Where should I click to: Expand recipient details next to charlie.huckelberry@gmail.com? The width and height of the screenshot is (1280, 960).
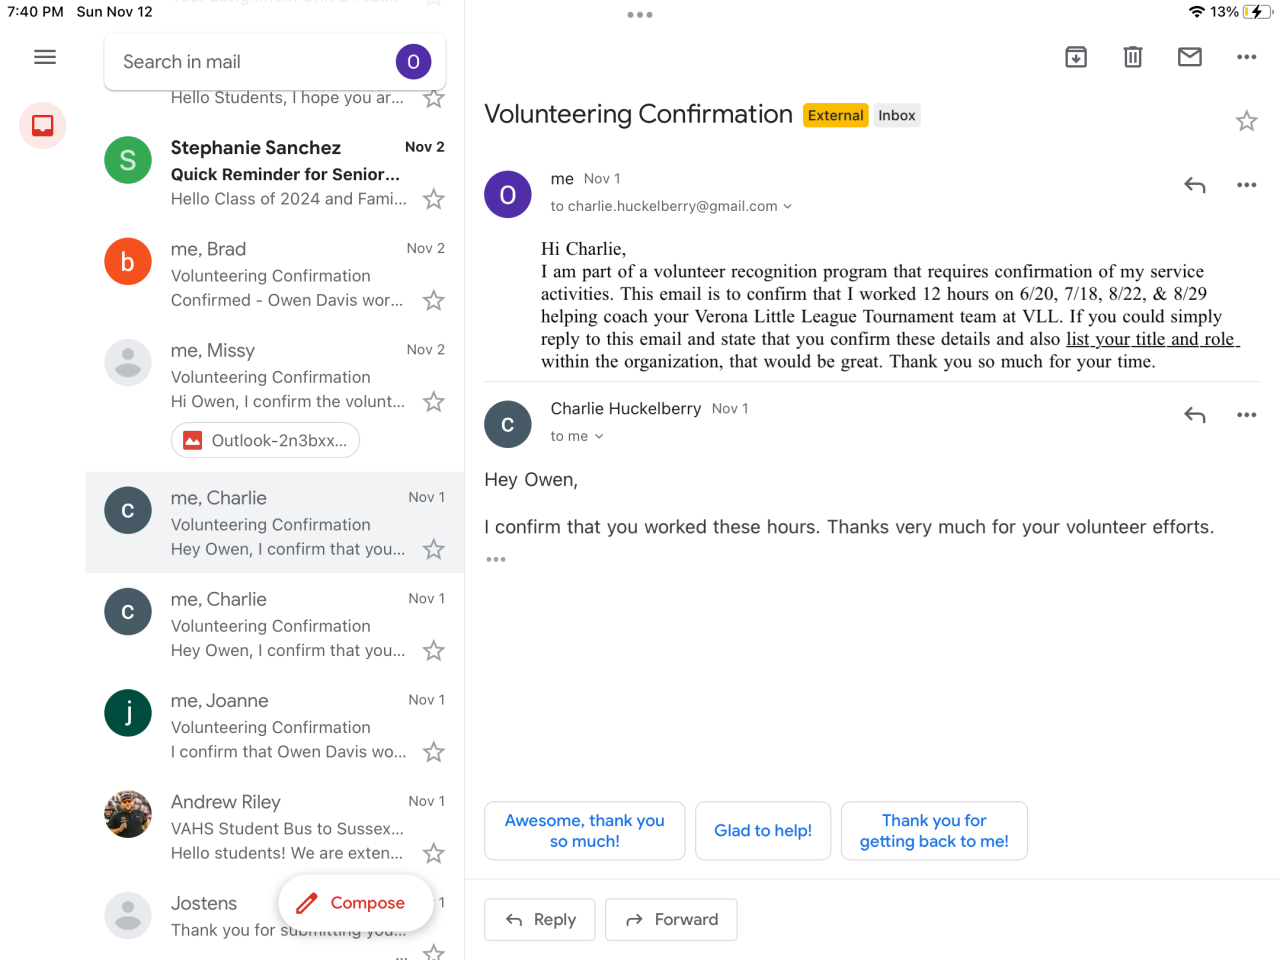point(788,207)
